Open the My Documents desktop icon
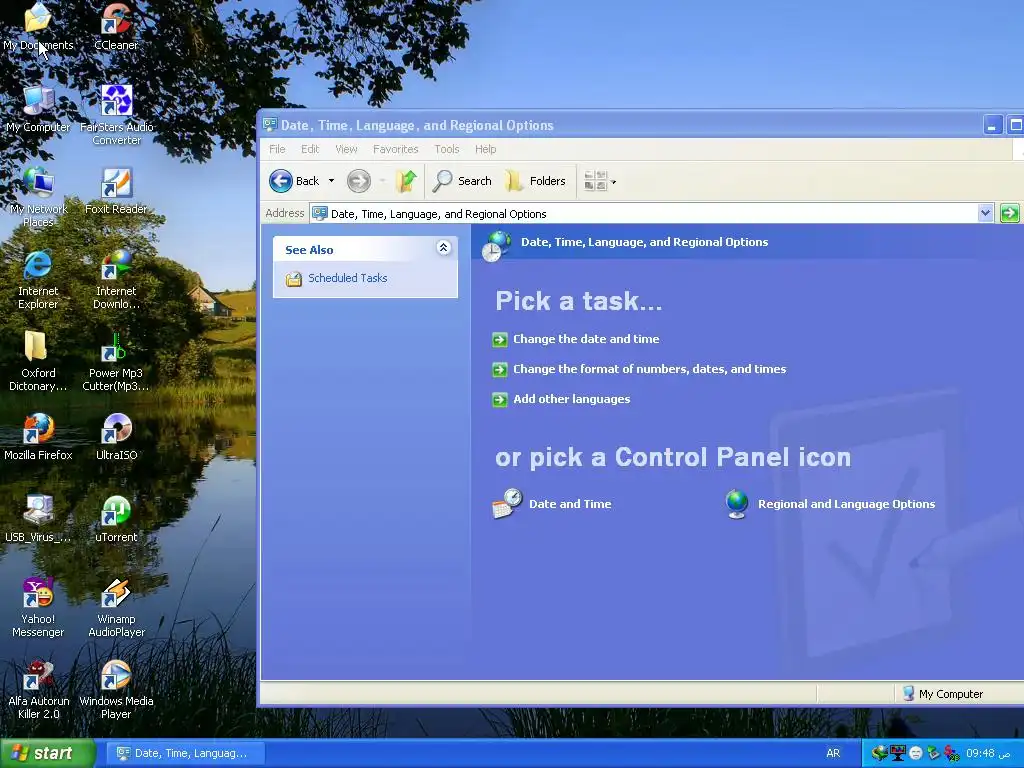This screenshot has width=1024, height=768. pyautogui.click(x=38, y=26)
